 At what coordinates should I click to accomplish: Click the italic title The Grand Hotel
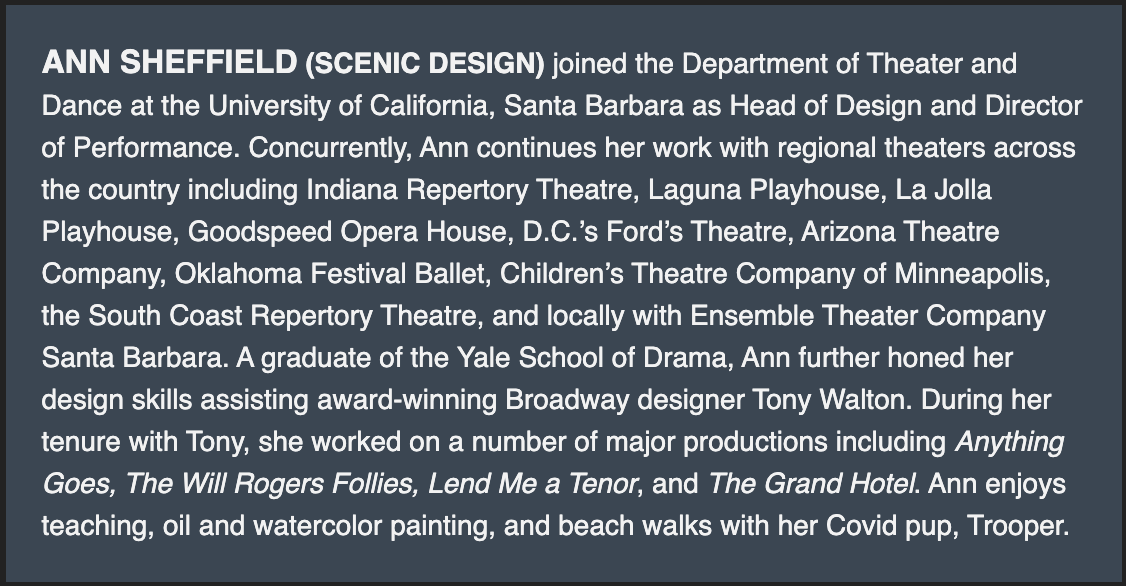(x=812, y=484)
